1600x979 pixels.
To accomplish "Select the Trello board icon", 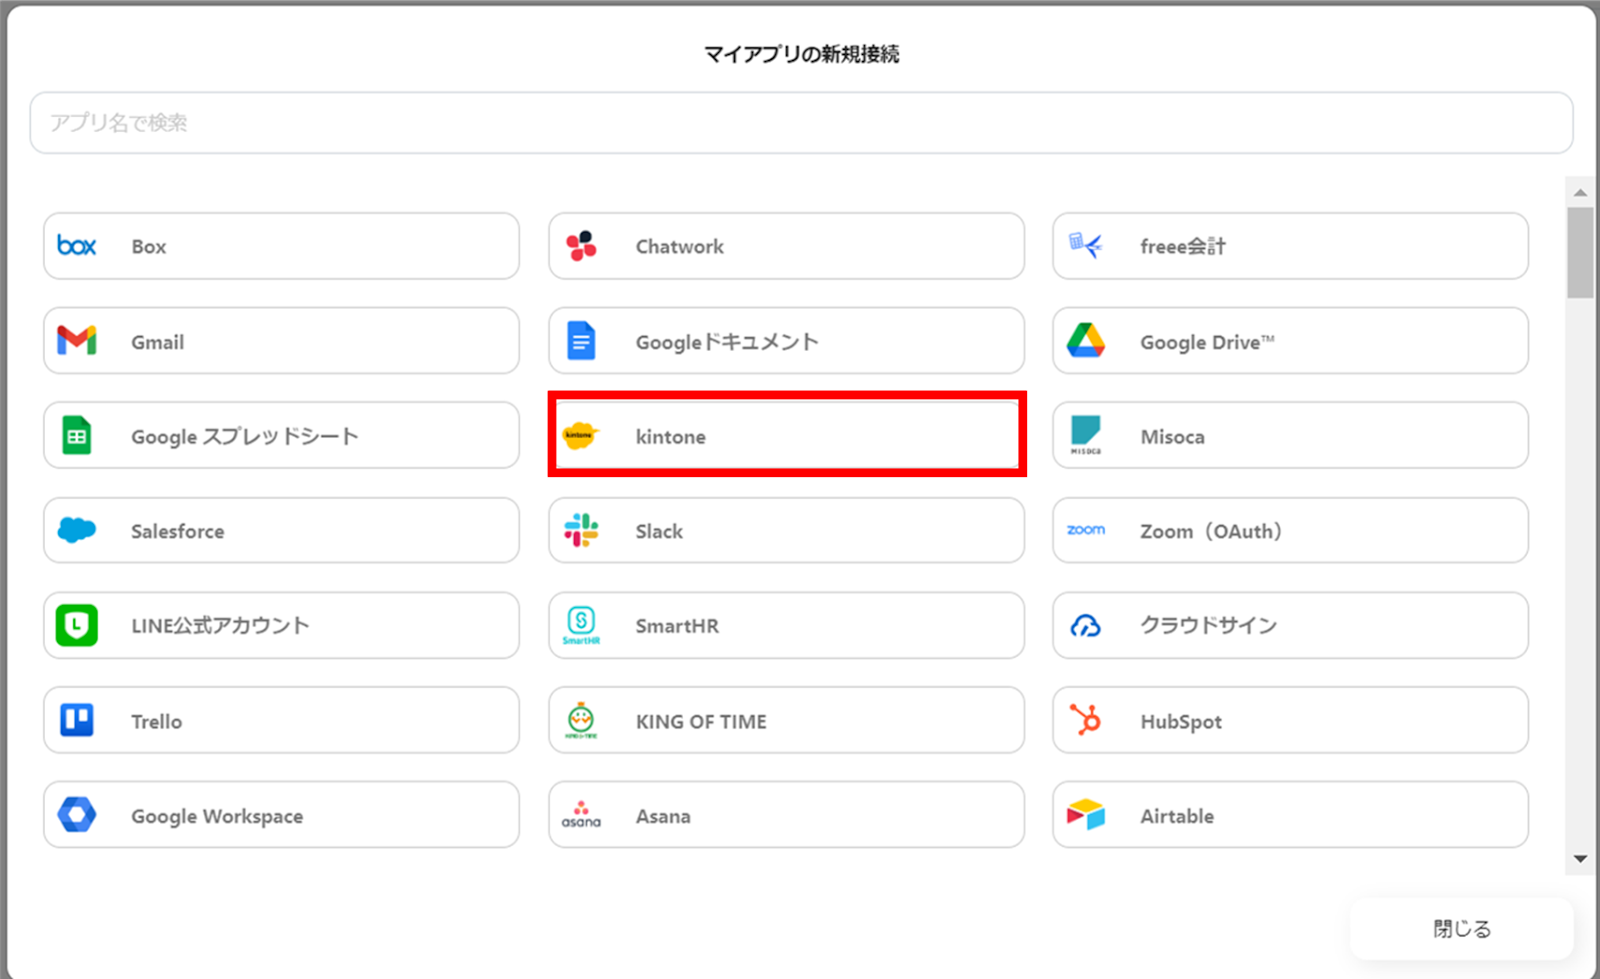I will [x=77, y=720].
